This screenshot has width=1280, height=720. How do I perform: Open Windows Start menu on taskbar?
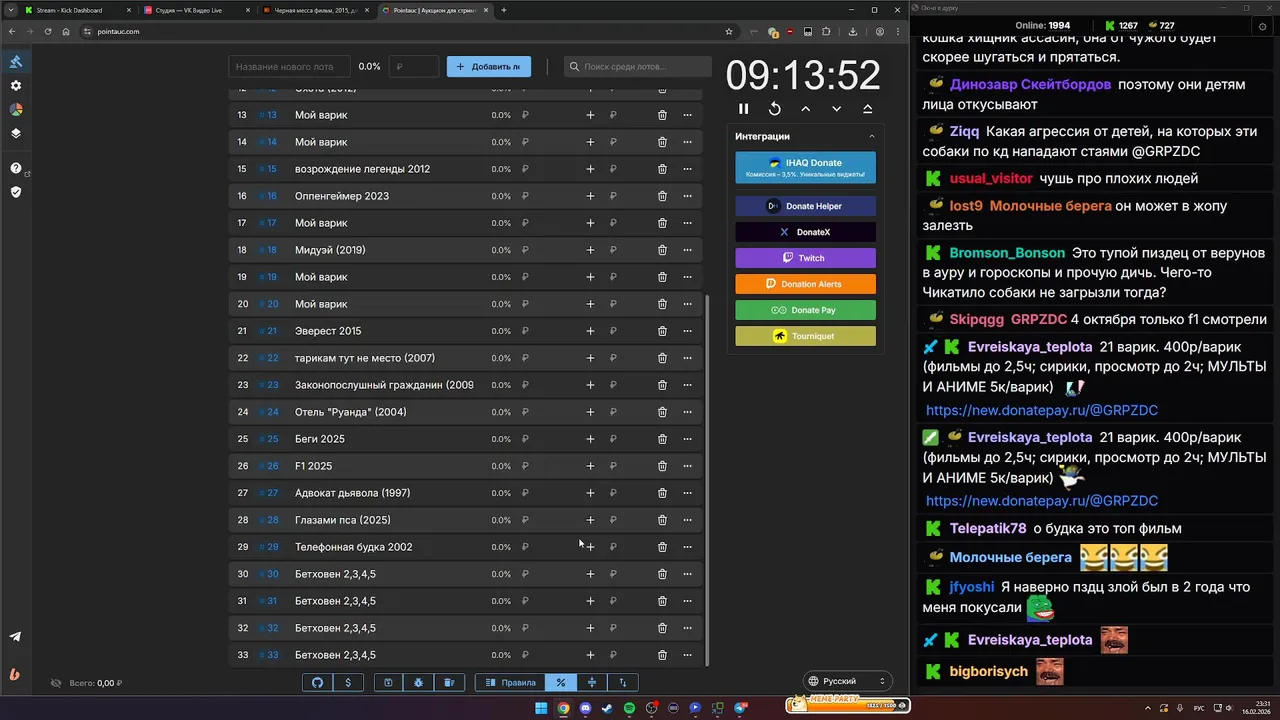[541, 708]
